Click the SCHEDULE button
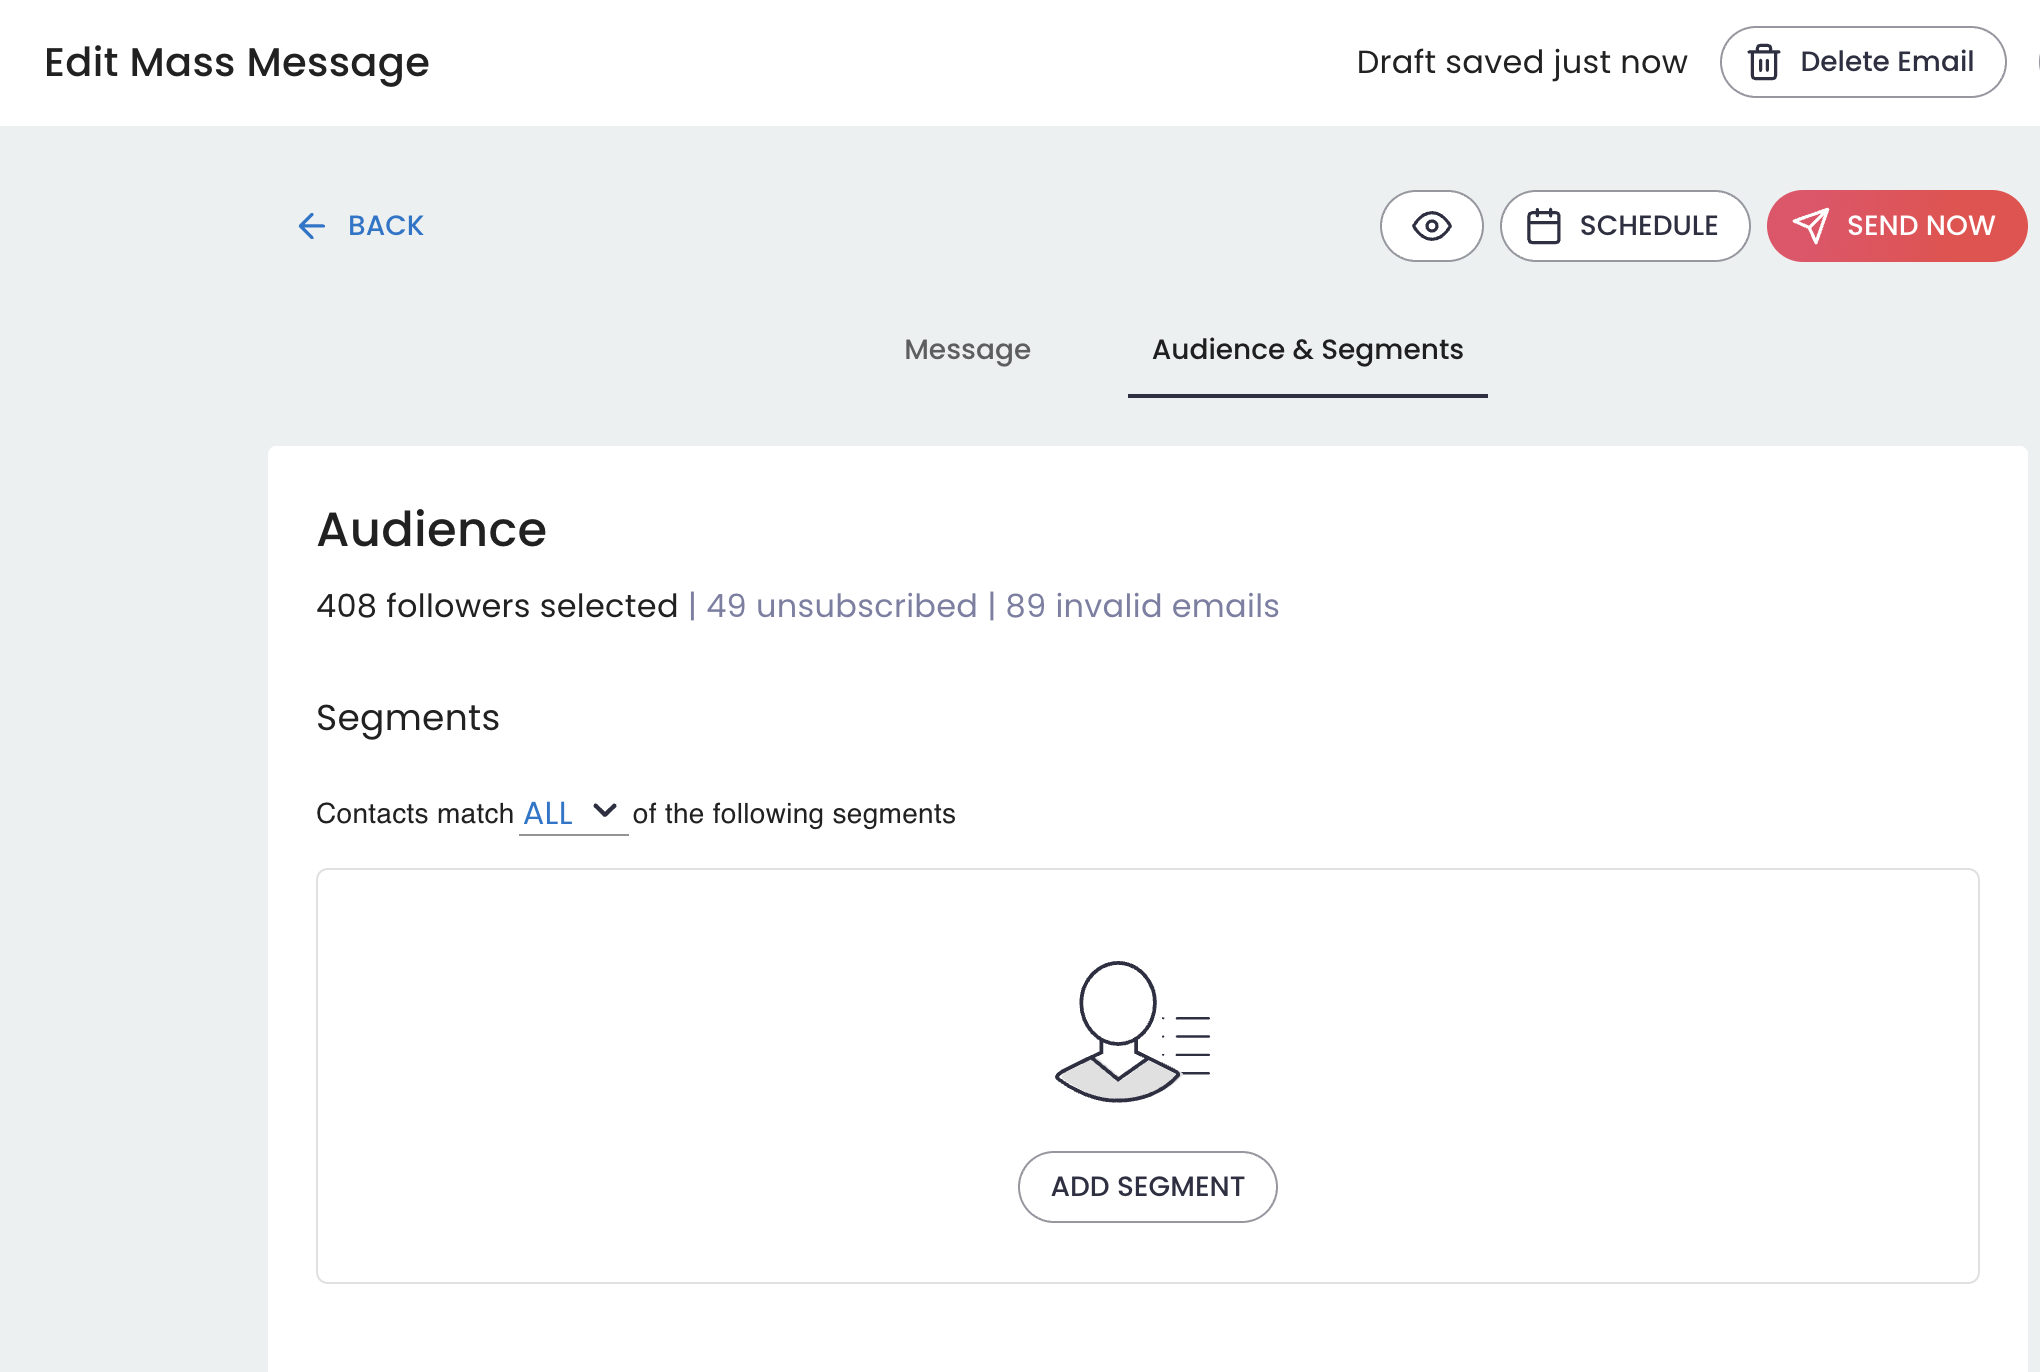This screenshot has width=2040, height=1372. 1624,226
